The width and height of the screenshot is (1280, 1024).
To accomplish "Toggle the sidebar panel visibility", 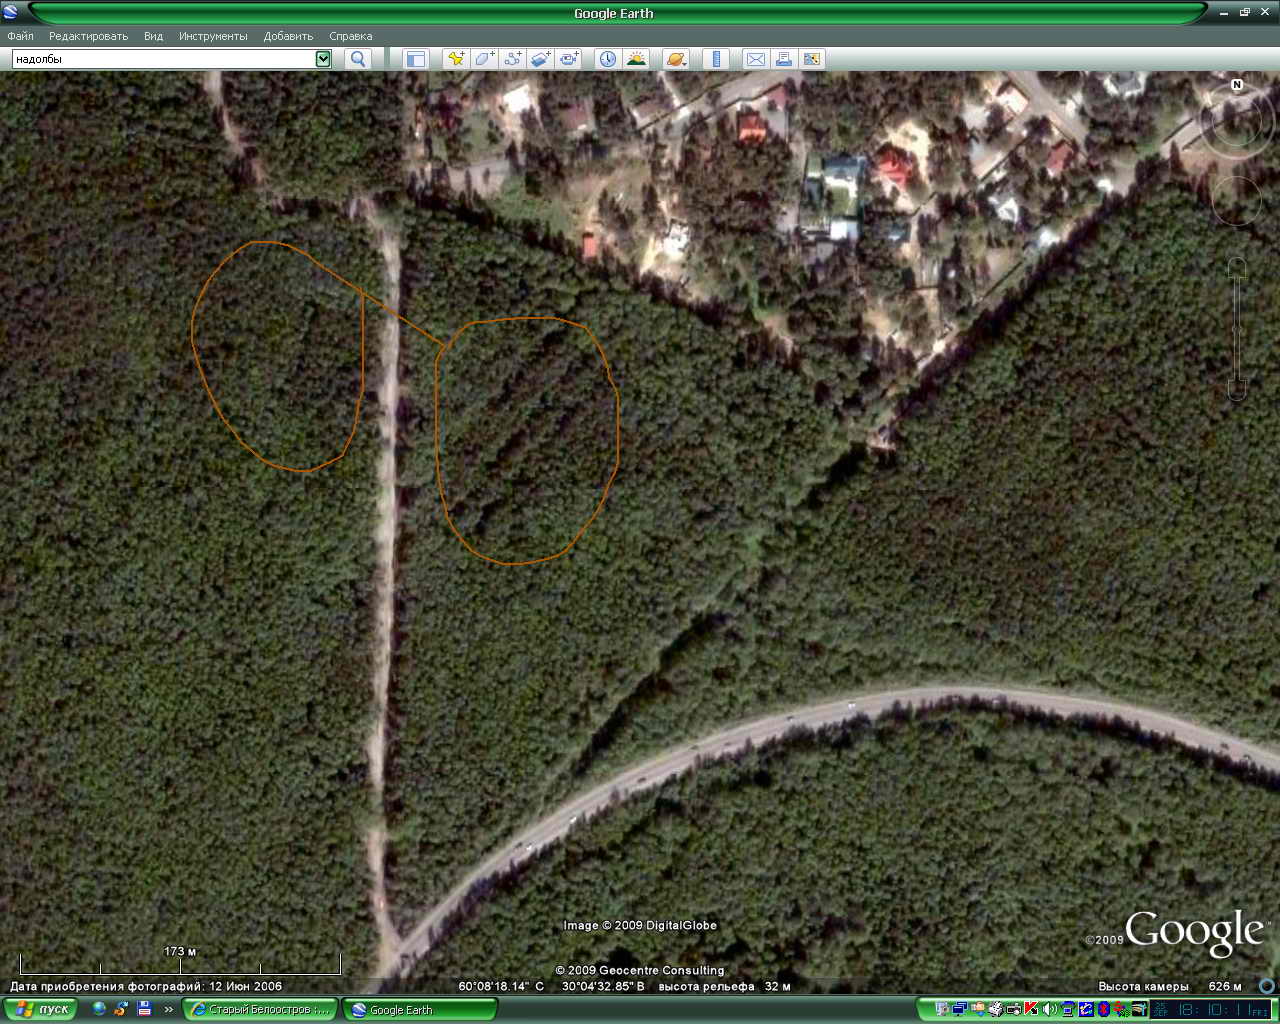I will 415,59.
